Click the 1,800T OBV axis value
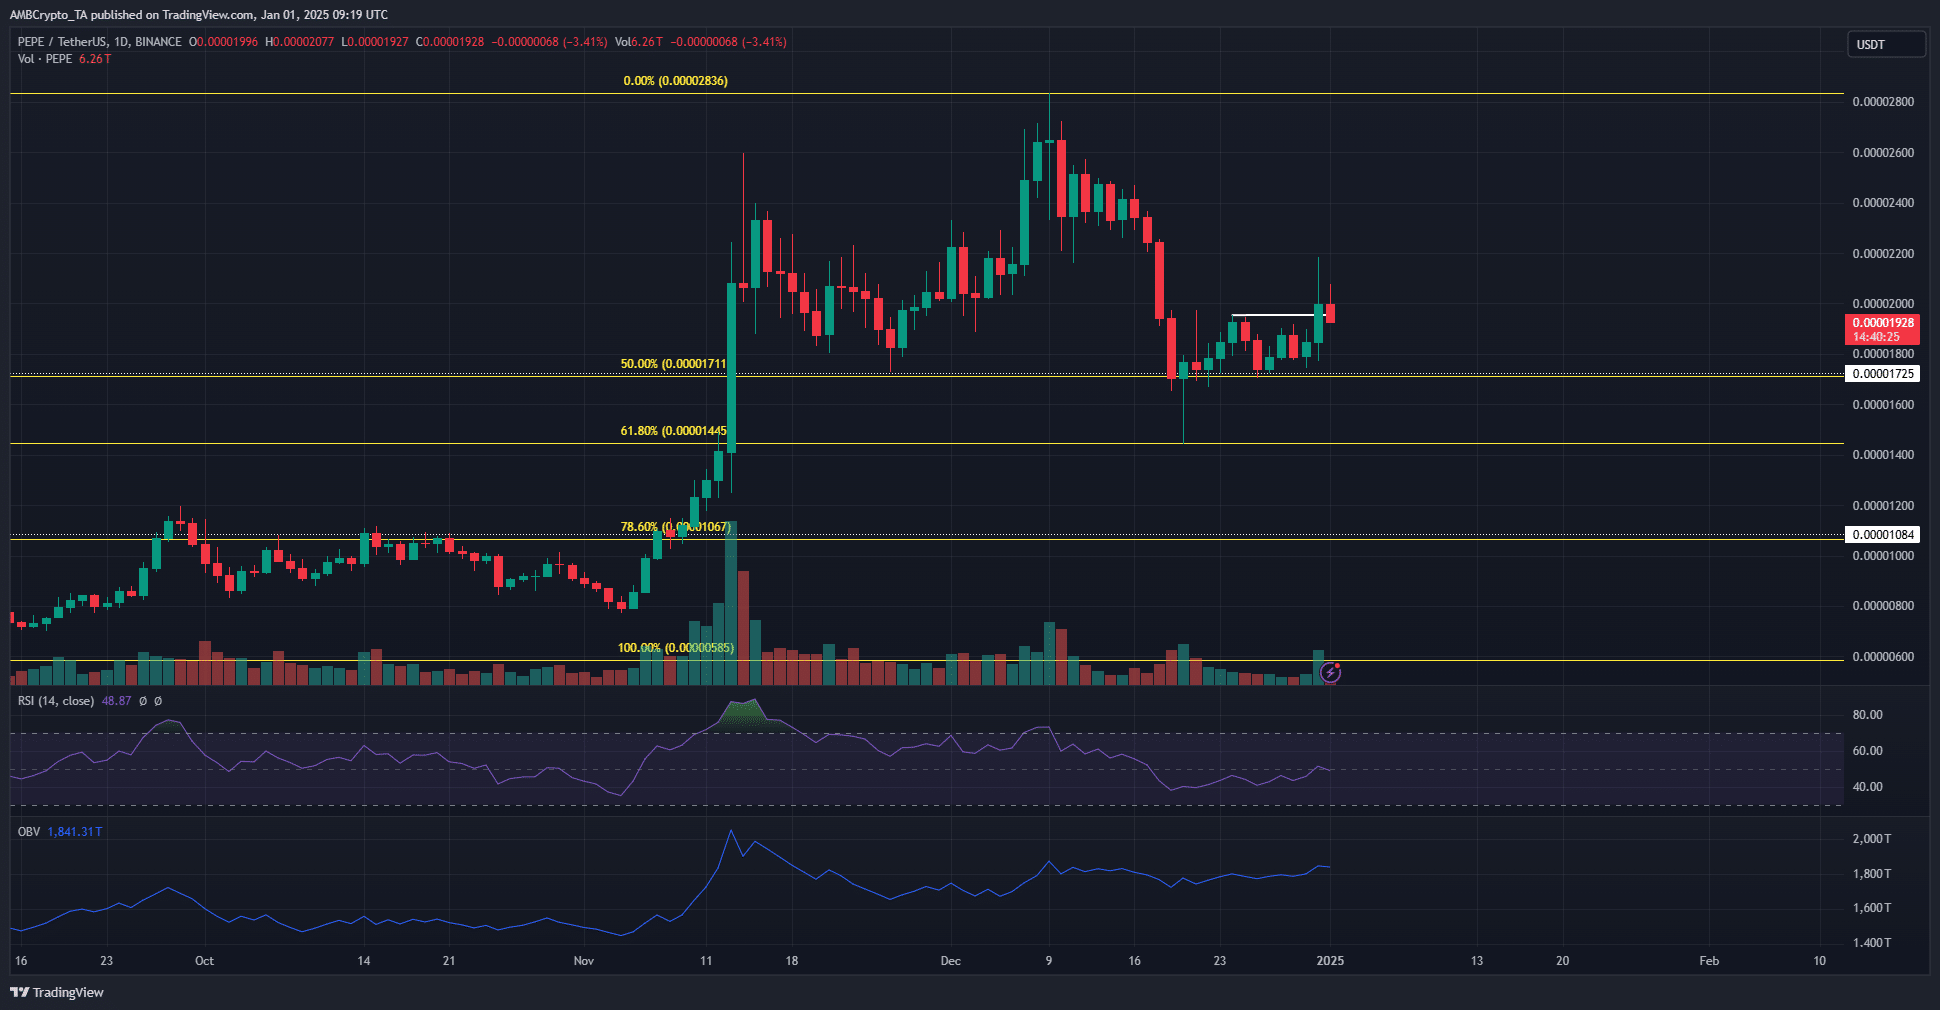The width and height of the screenshot is (1940, 1010). pos(1872,874)
